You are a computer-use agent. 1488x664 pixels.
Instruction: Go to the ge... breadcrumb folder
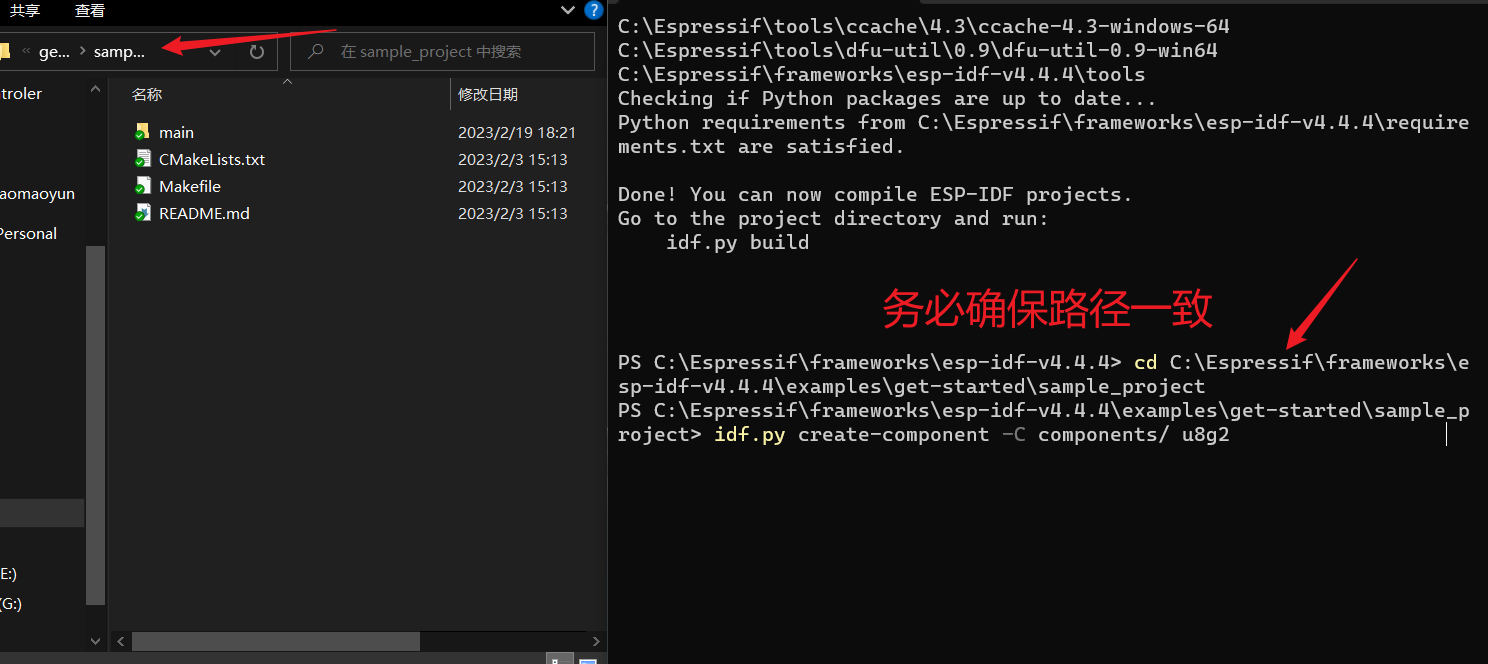pyautogui.click(x=54, y=52)
